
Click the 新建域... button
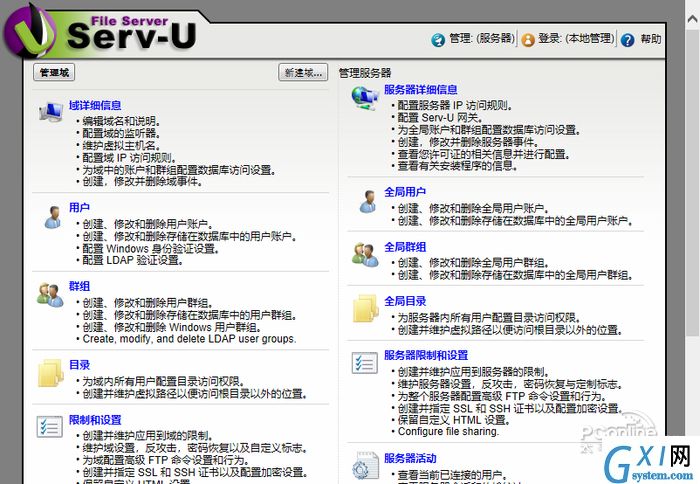(303, 72)
